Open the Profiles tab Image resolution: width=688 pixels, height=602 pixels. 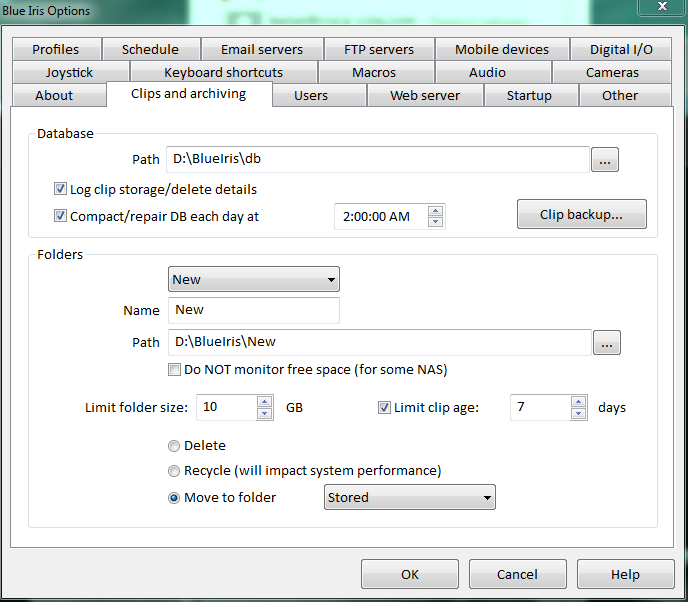[57, 49]
